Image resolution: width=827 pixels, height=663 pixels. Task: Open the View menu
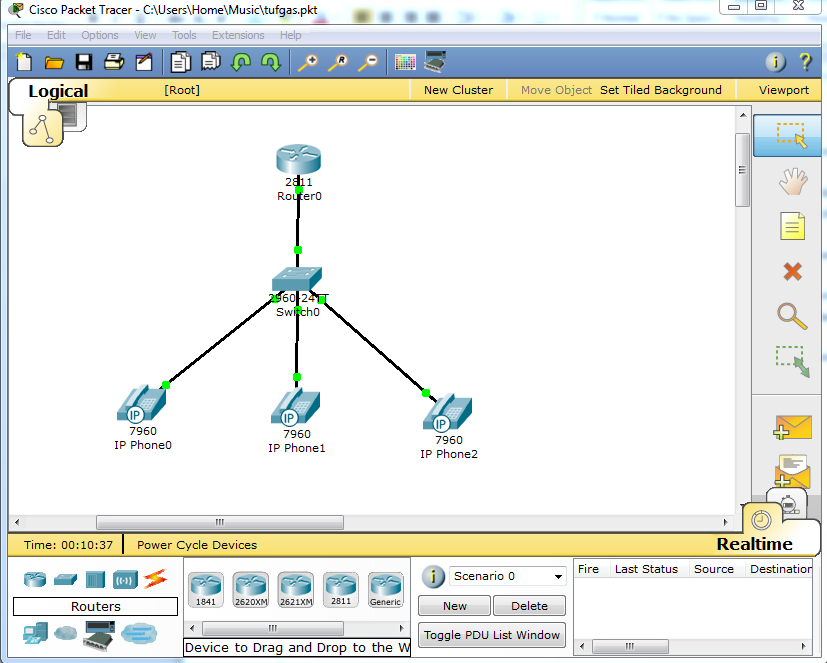pyautogui.click(x=145, y=35)
